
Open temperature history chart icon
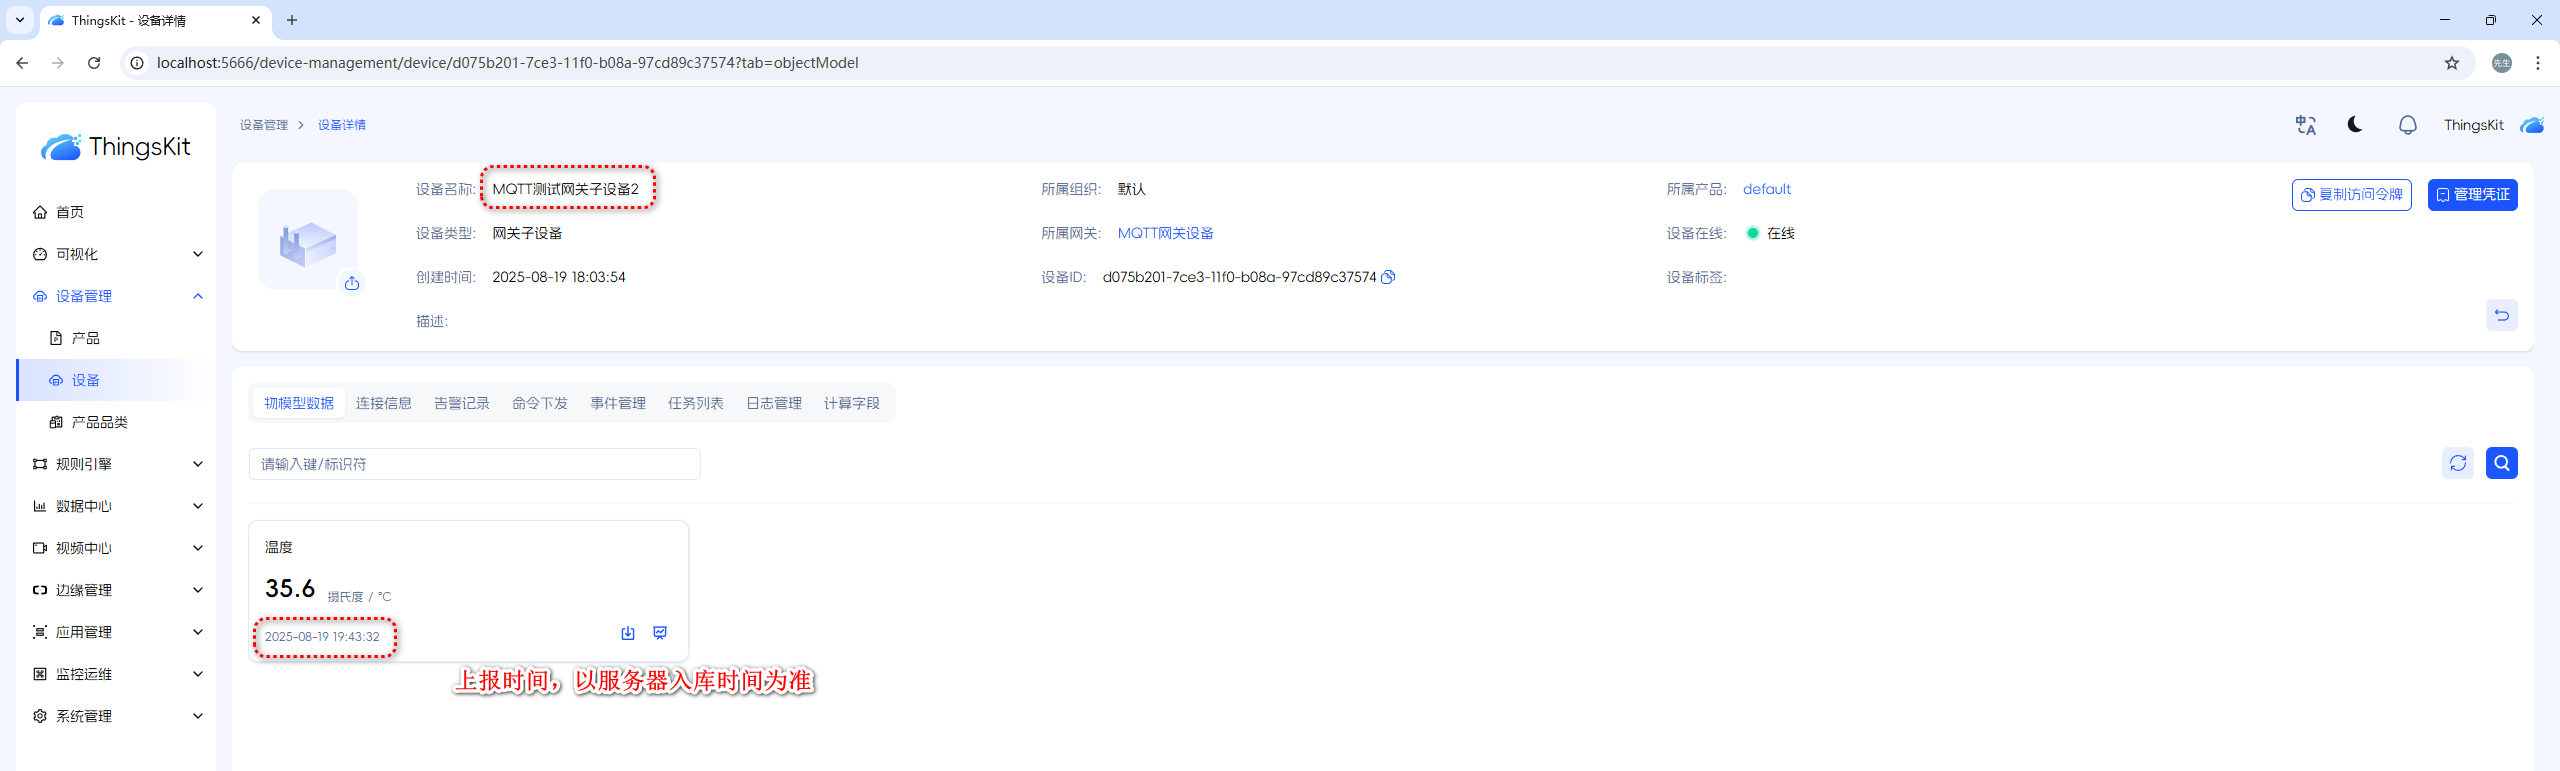pos(660,633)
